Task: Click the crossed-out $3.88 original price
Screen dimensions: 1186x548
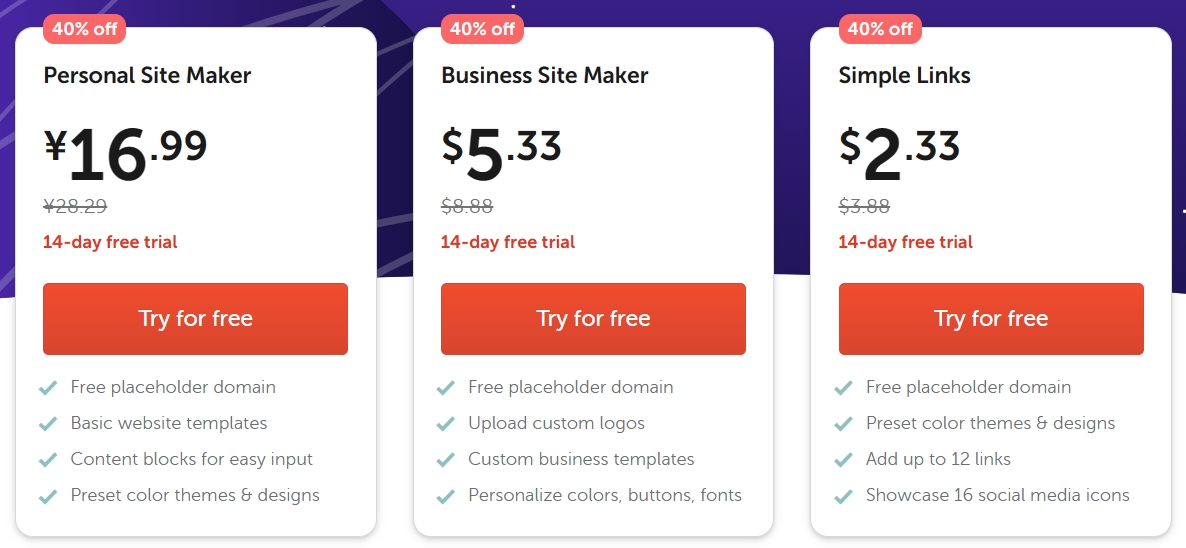Action: pyautogui.click(x=864, y=206)
